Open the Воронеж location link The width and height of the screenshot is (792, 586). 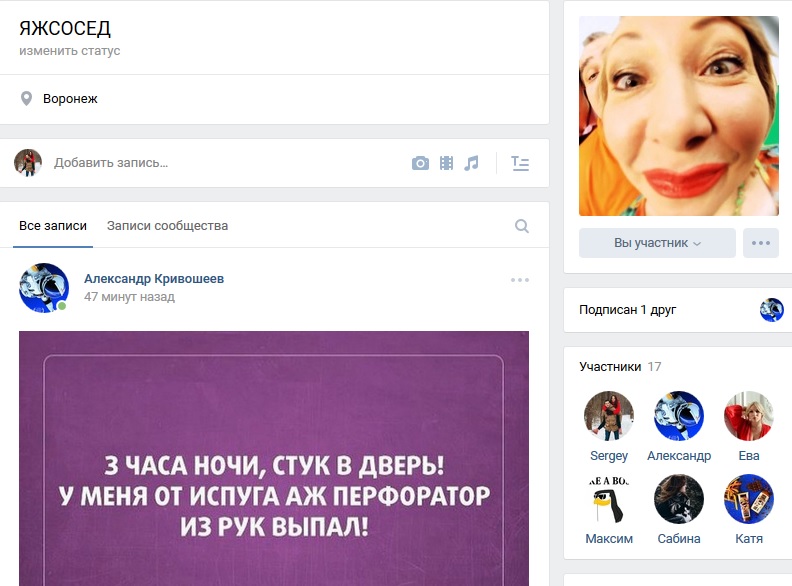[70, 99]
